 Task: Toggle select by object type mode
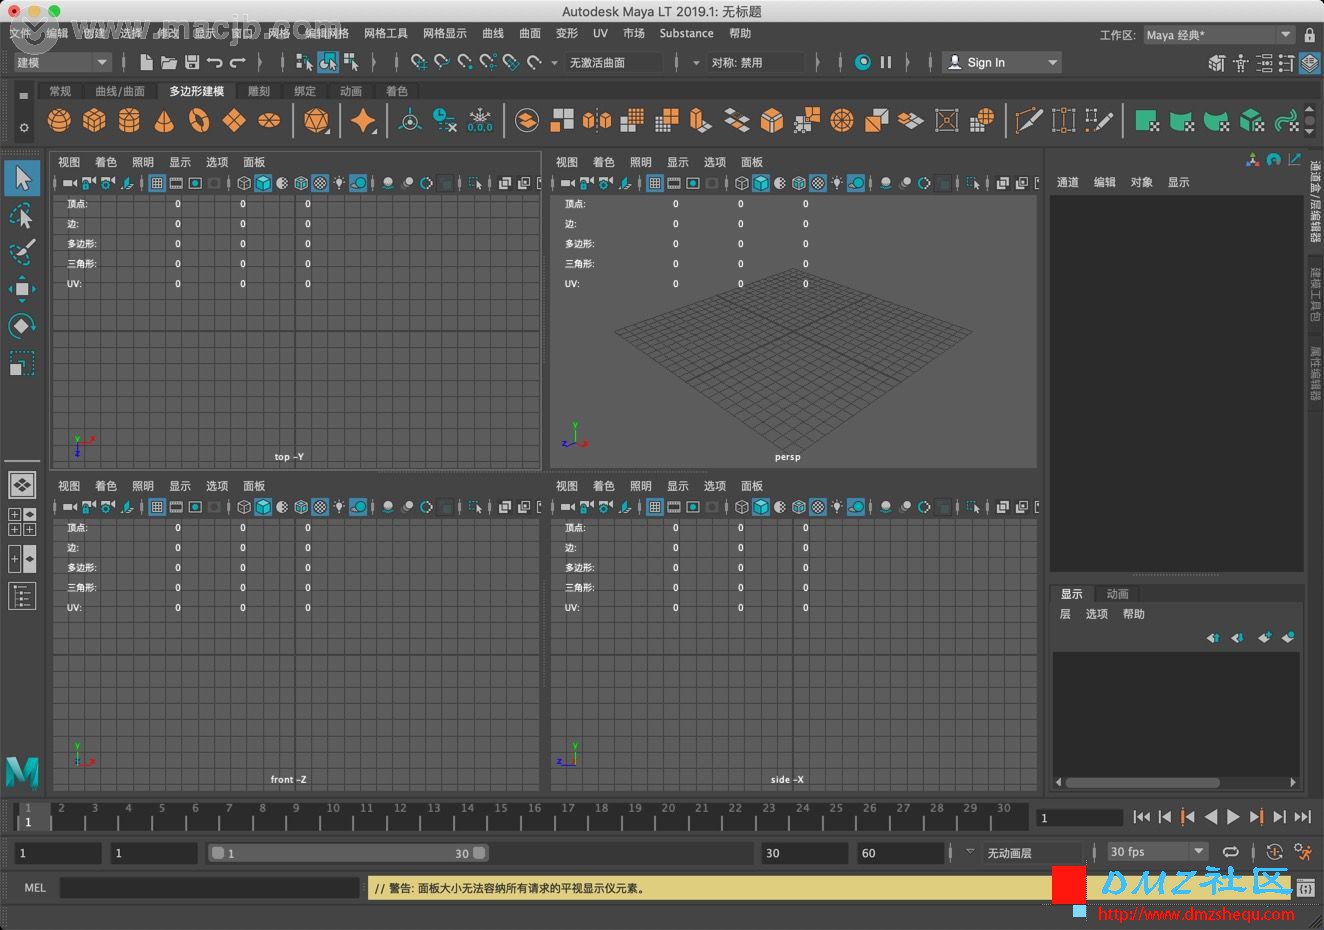(328, 62)
